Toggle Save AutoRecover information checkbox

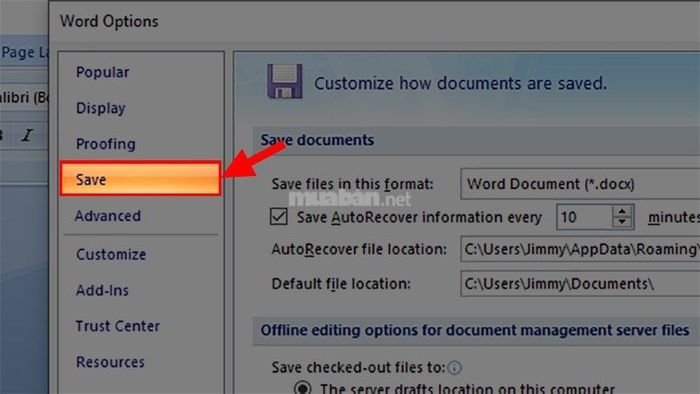coord(279,217)
